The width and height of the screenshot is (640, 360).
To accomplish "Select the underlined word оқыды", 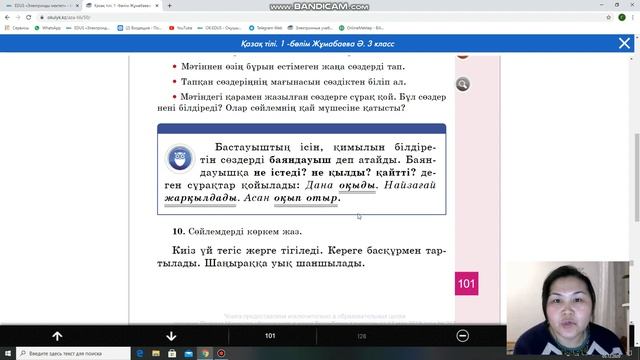I will click(357, 186).
